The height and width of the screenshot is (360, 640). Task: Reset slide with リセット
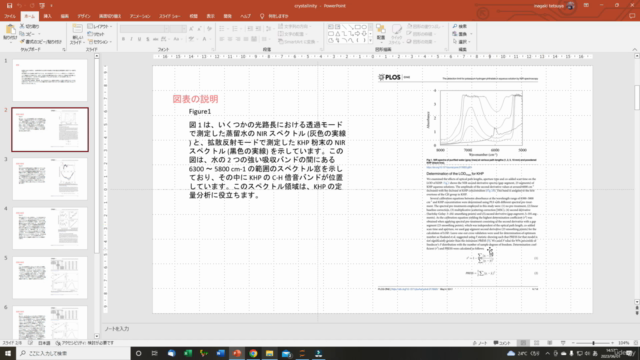coord(96,34)
